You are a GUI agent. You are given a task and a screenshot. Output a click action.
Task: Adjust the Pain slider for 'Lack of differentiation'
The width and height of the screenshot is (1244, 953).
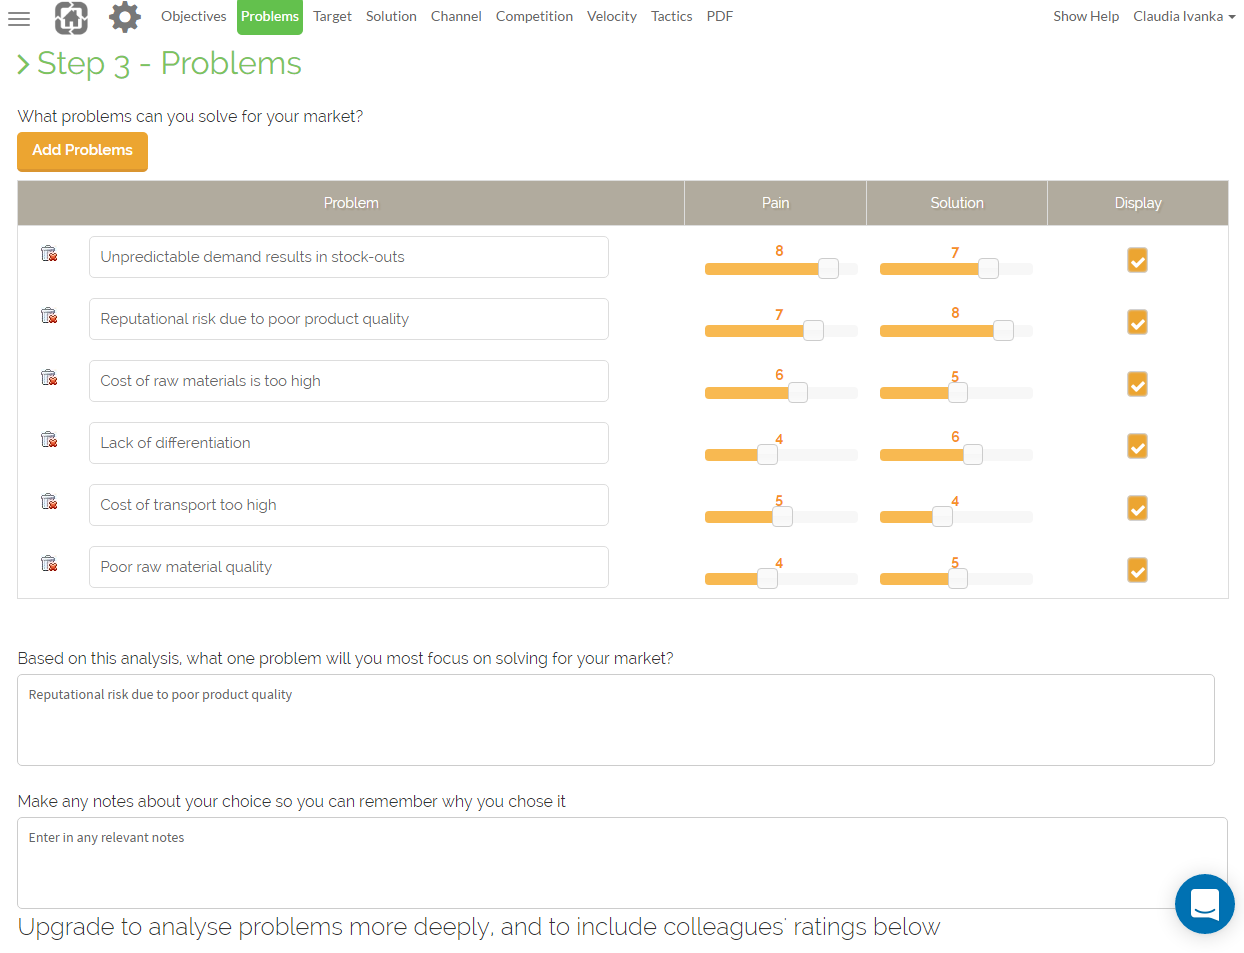coord(766,454)
